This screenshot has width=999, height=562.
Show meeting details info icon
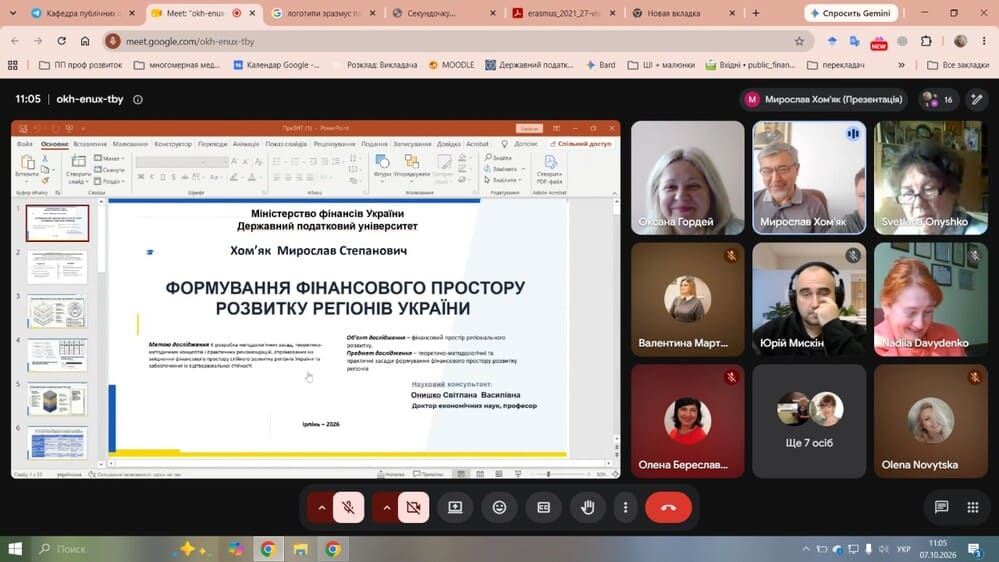tap(138, 99)
